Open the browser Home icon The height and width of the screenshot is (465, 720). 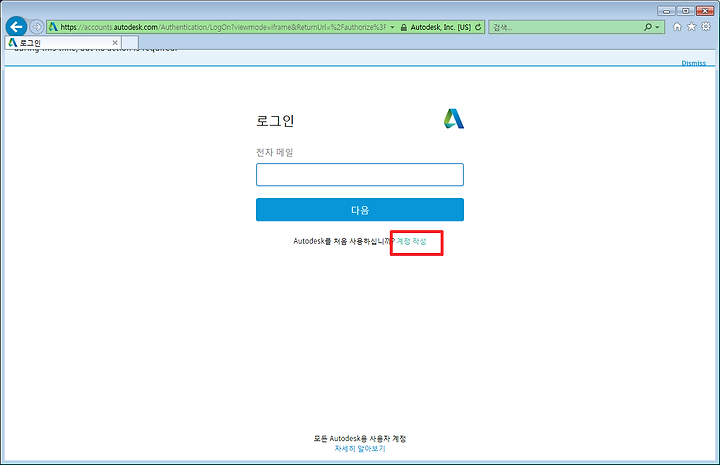coord(677,27)
